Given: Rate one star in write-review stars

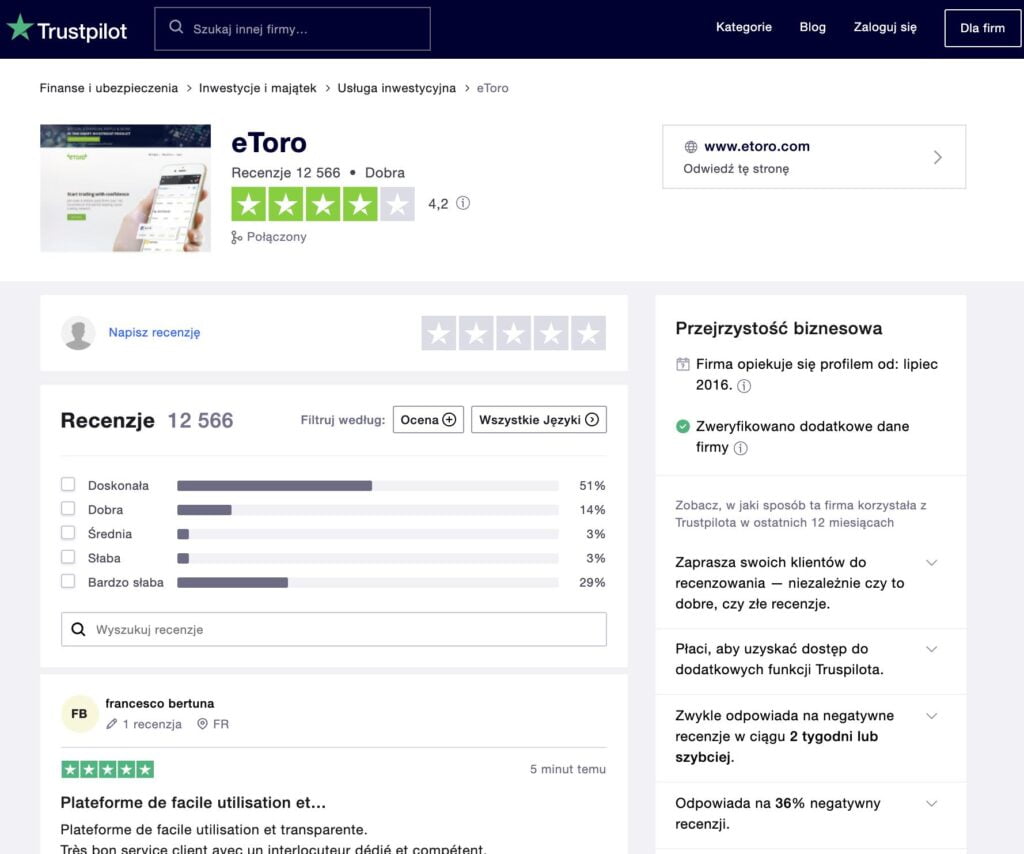Looking at the screenshot, I should [439, 333].
